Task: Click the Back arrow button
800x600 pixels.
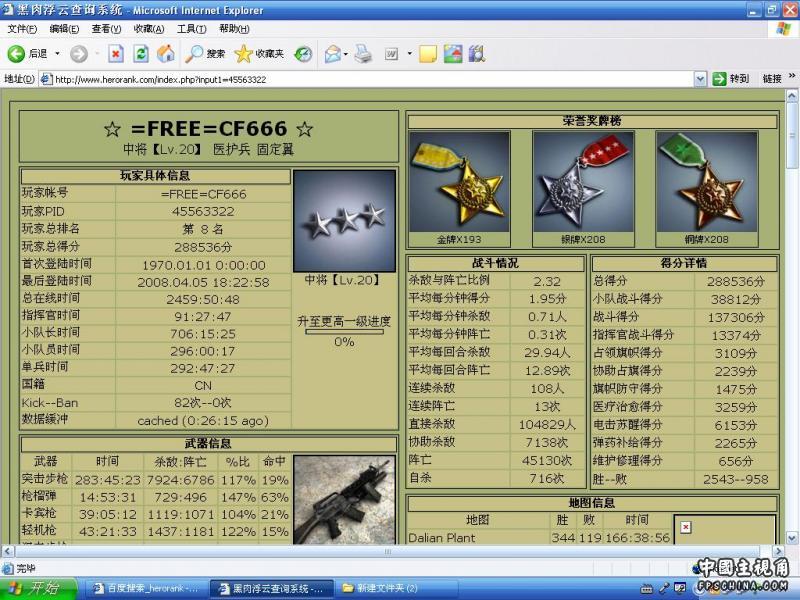Action: click(x=16, y=54)
